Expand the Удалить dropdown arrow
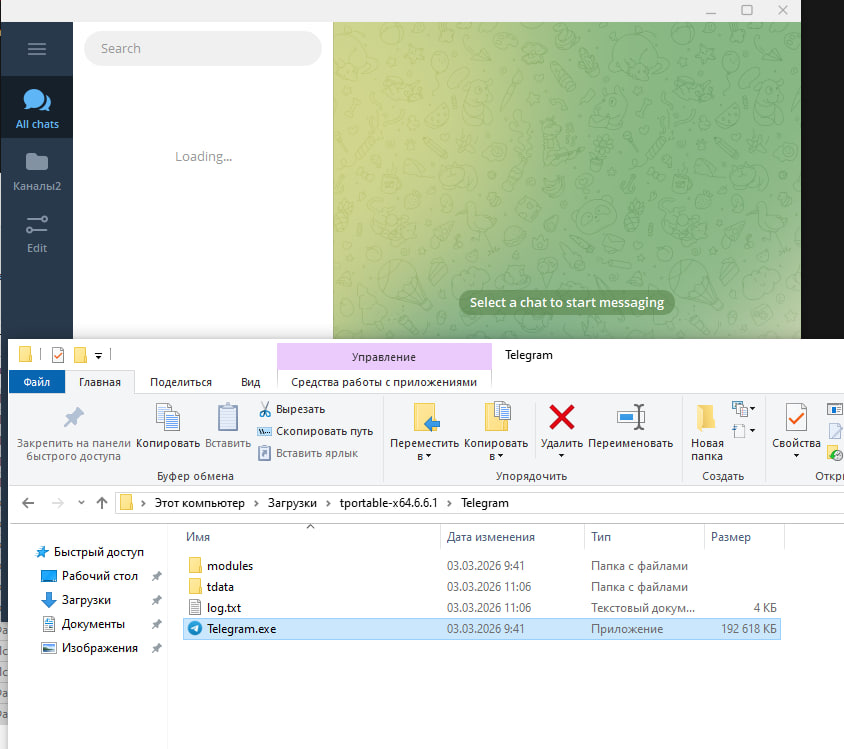The image size is (844, 749). (561, 456)
